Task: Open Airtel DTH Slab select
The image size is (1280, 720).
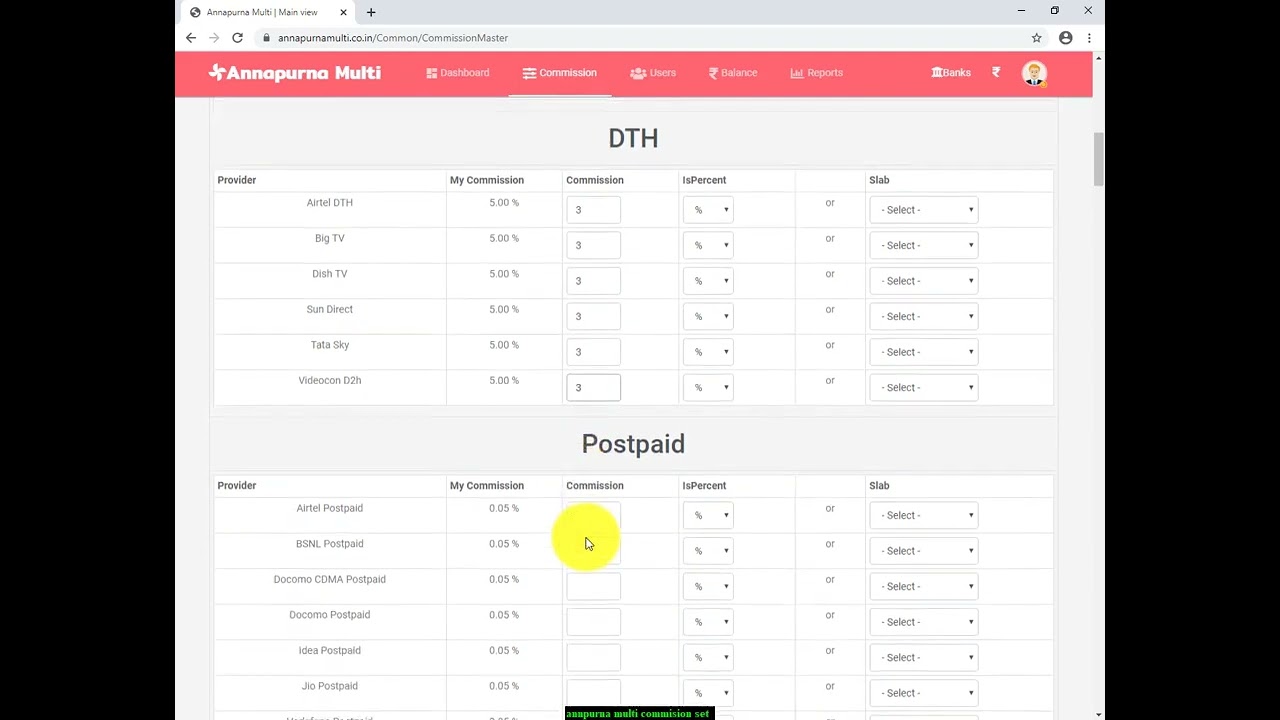Action: (923, 210)
